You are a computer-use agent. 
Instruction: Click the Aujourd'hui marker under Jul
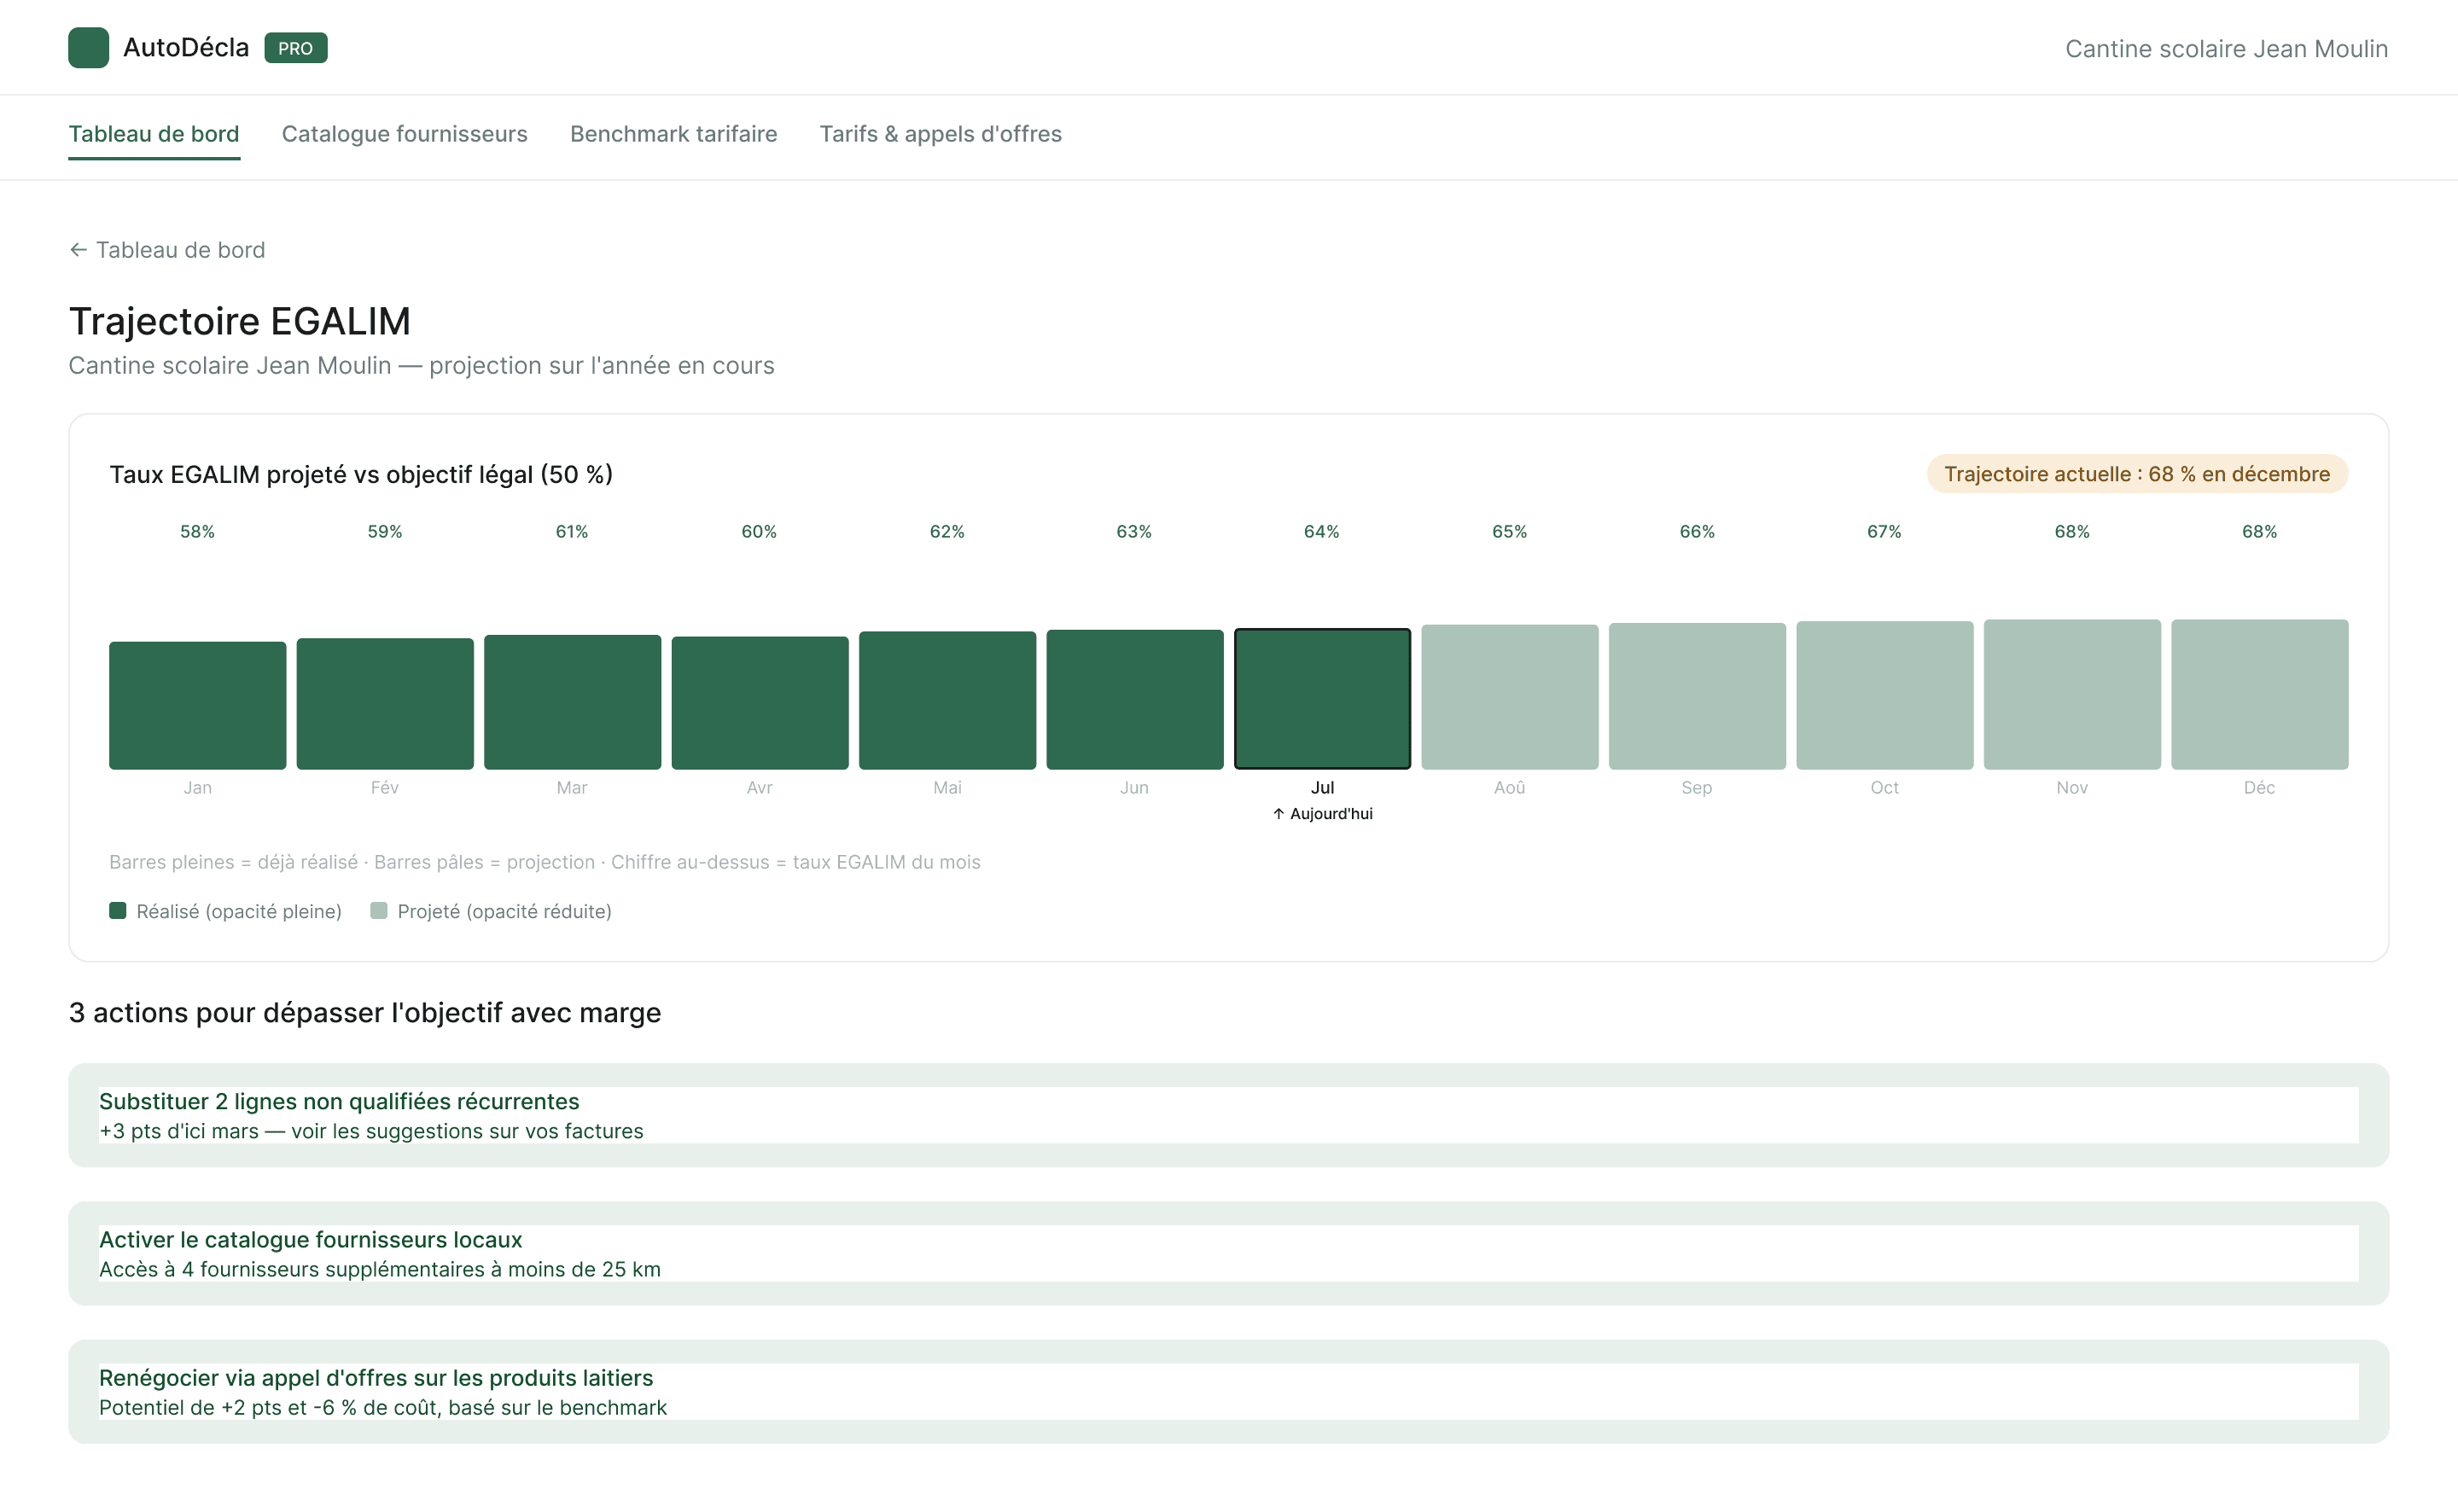coord(1322,814)
